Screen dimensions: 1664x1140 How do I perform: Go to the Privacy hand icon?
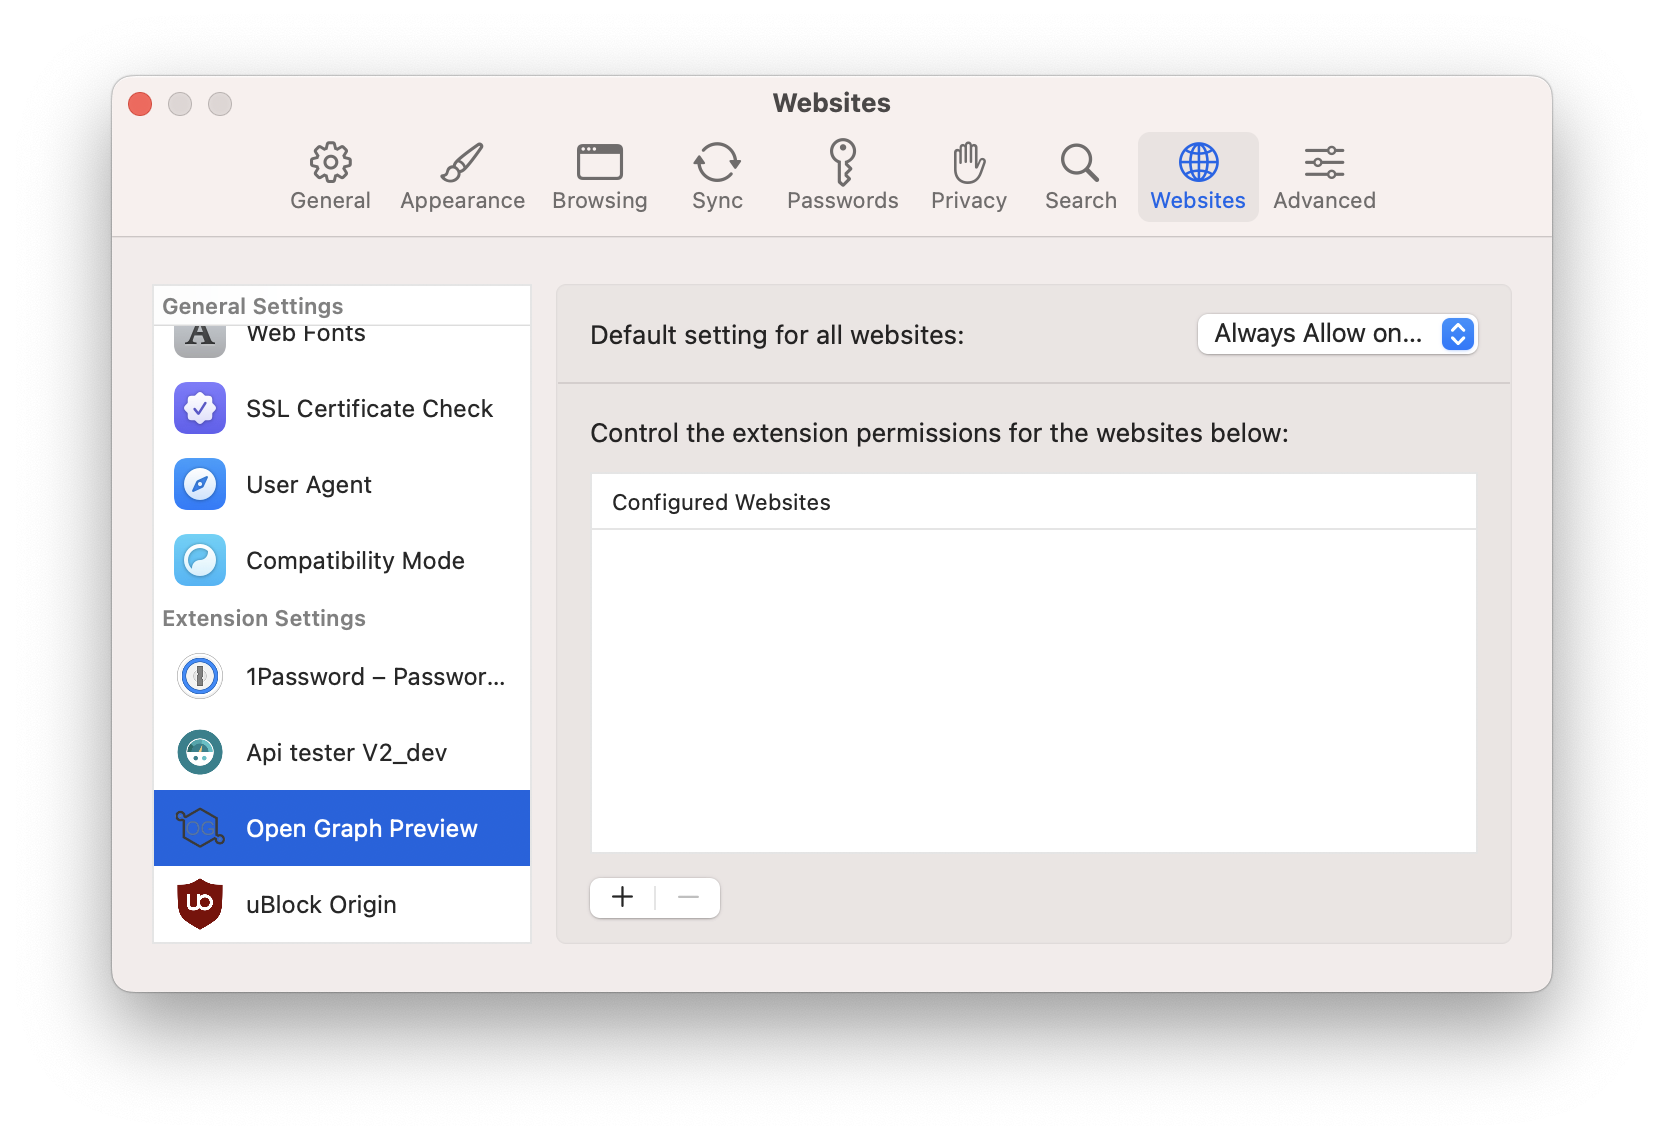pos(968,176)
